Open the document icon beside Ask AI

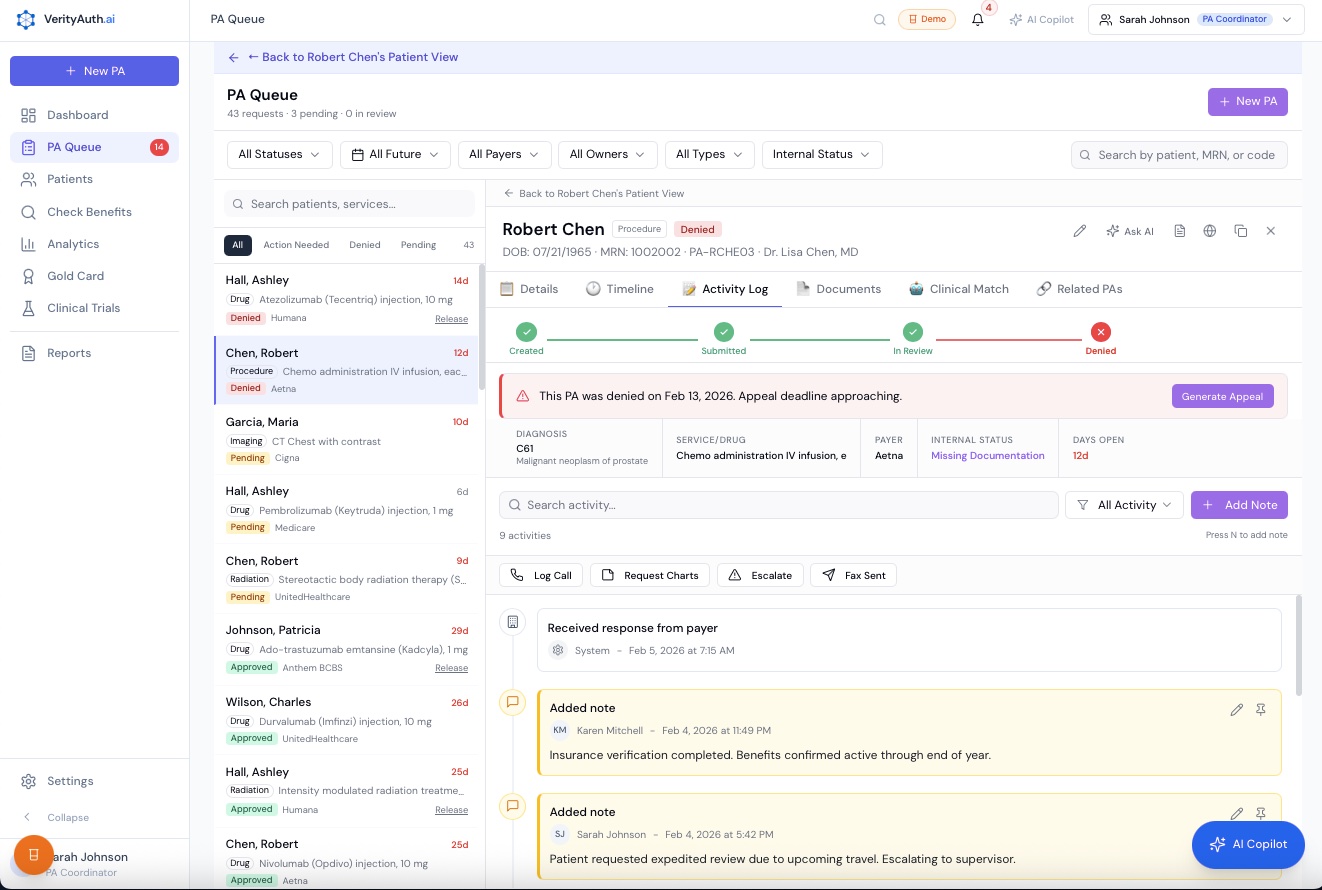1179,231
